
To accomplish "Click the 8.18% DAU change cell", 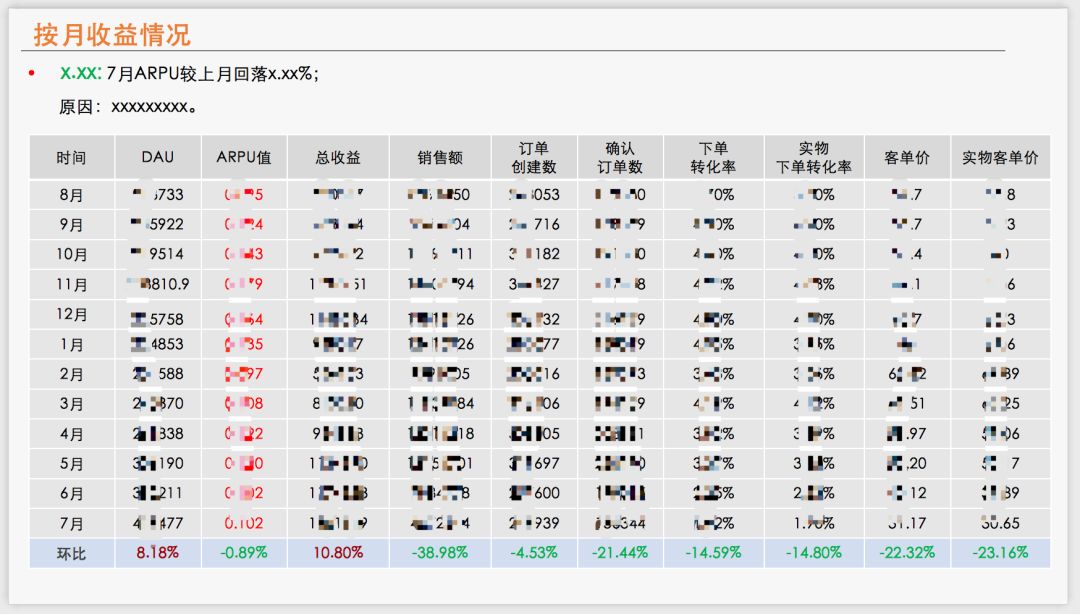I will 157,552.
